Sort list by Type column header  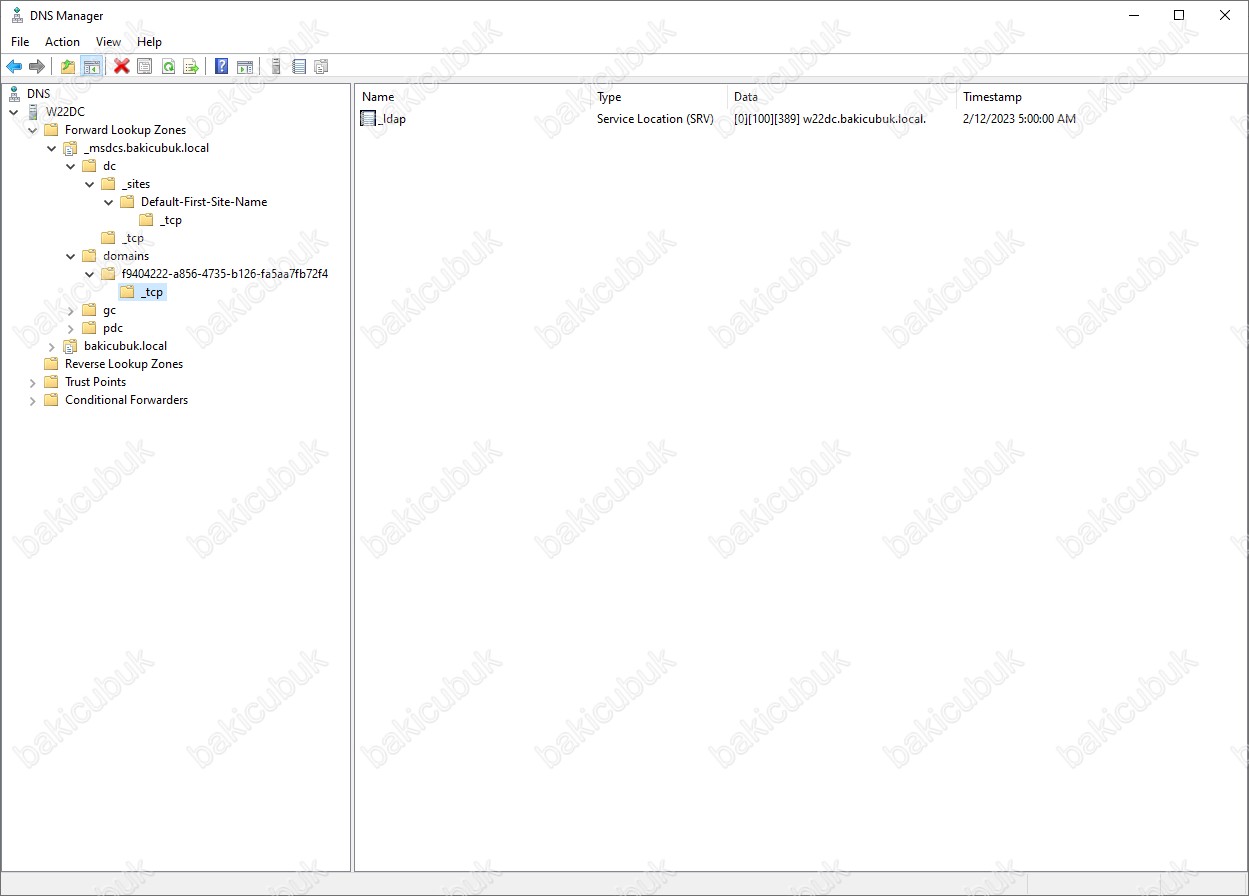[x=609, y=97]
